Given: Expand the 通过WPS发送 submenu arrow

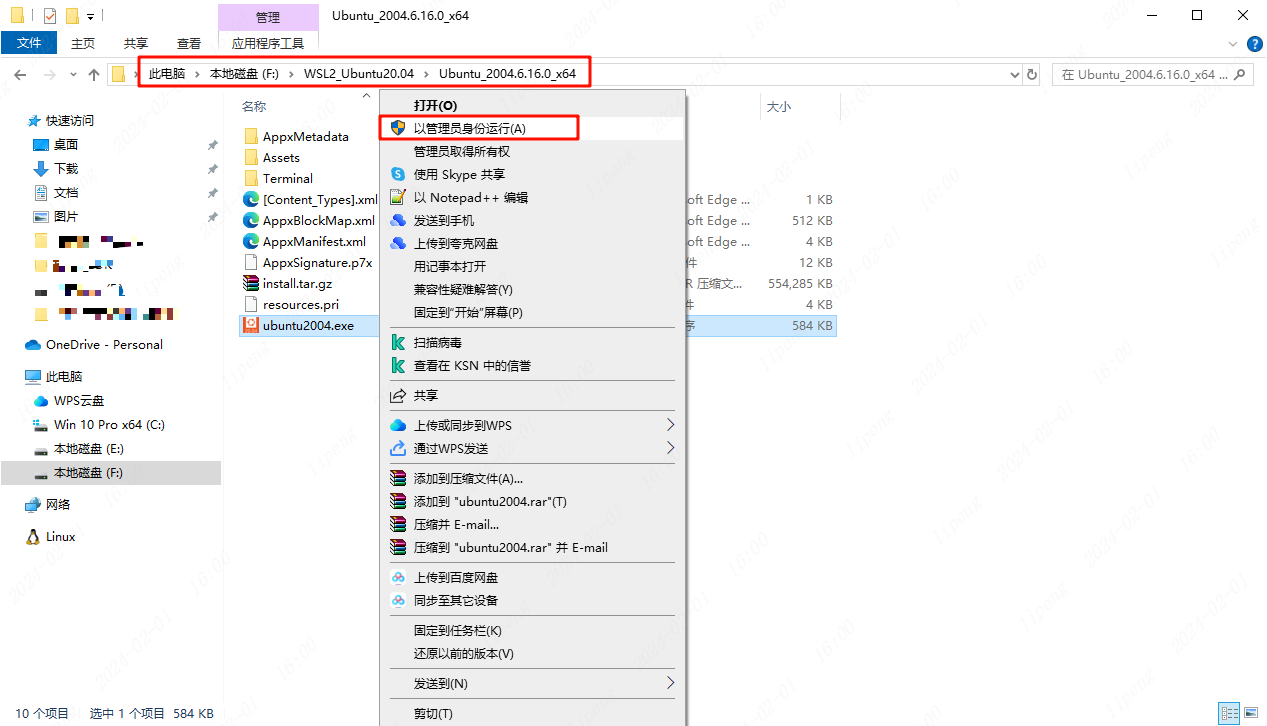Looking at the screenshot, I should point(671,448).
